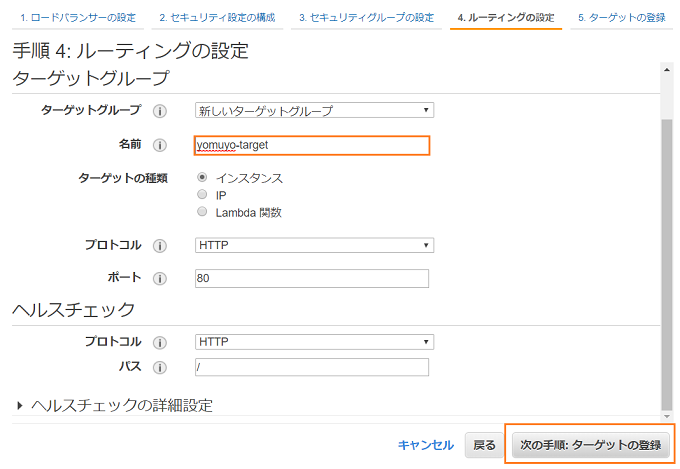
Task: Click info icon next to ターゲットグループ label
Action: tap(160, 111)
